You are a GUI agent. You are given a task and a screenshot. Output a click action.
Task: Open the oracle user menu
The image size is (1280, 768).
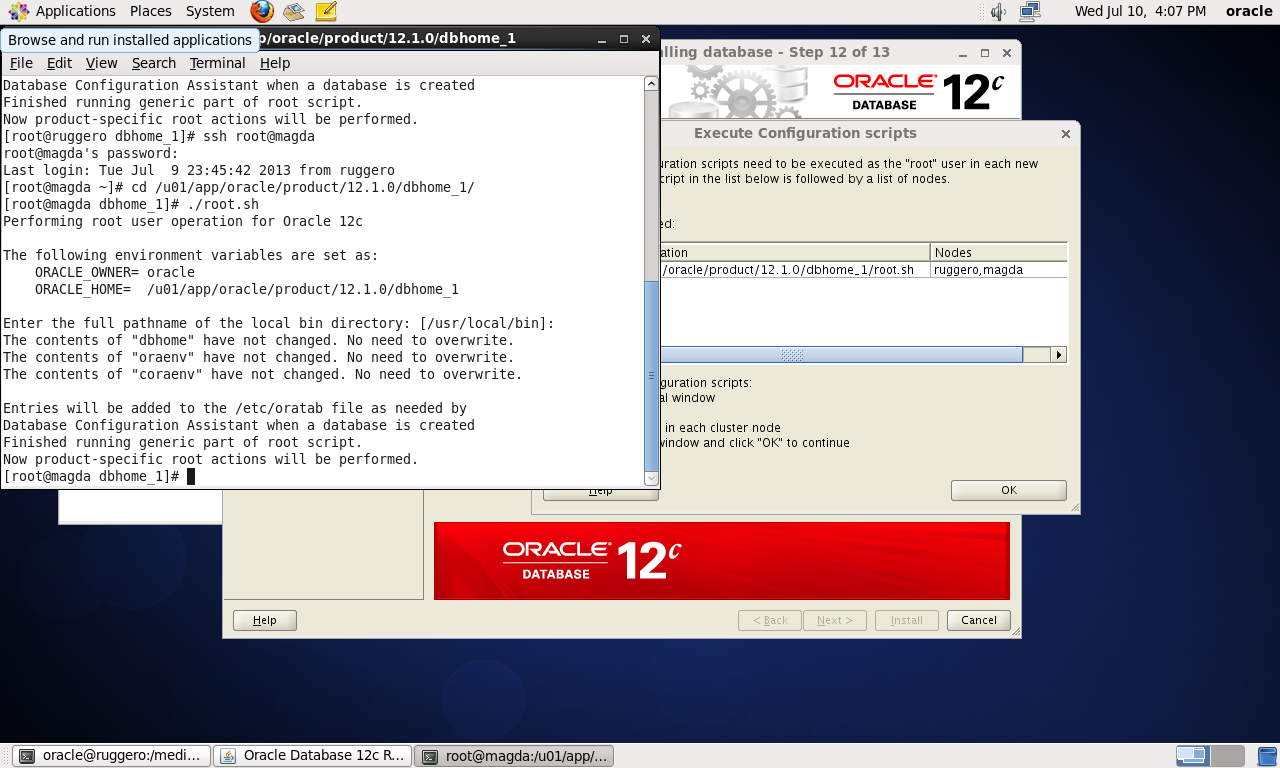[1248, 11]
